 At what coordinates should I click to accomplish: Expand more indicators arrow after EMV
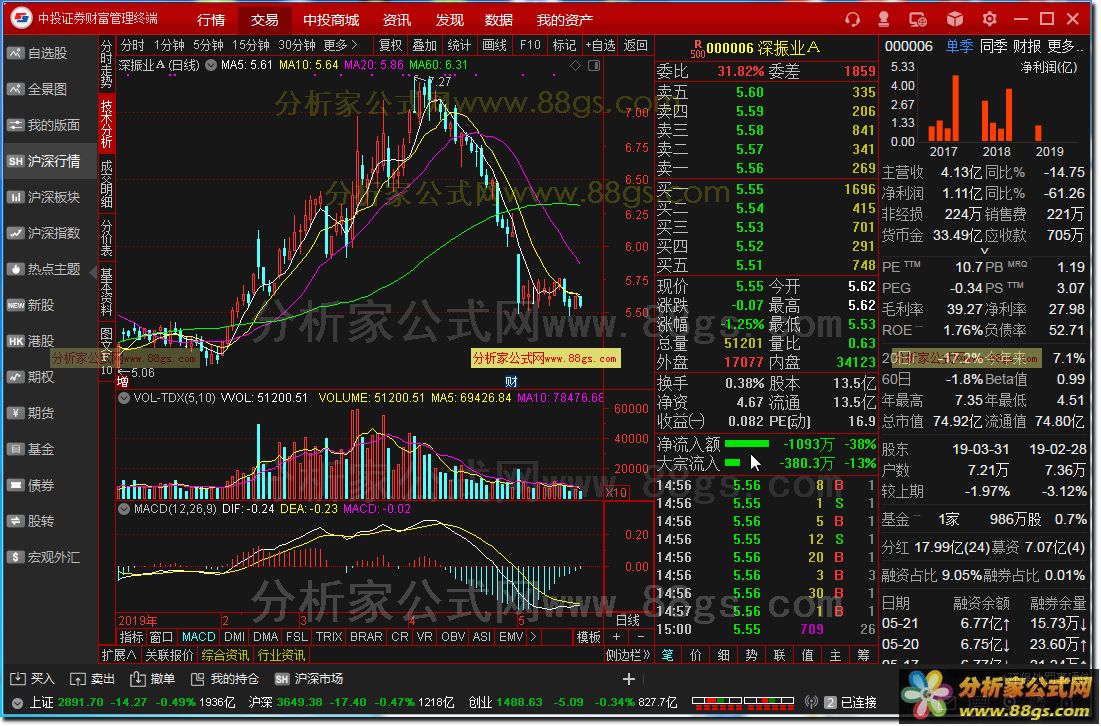point(533,638)
